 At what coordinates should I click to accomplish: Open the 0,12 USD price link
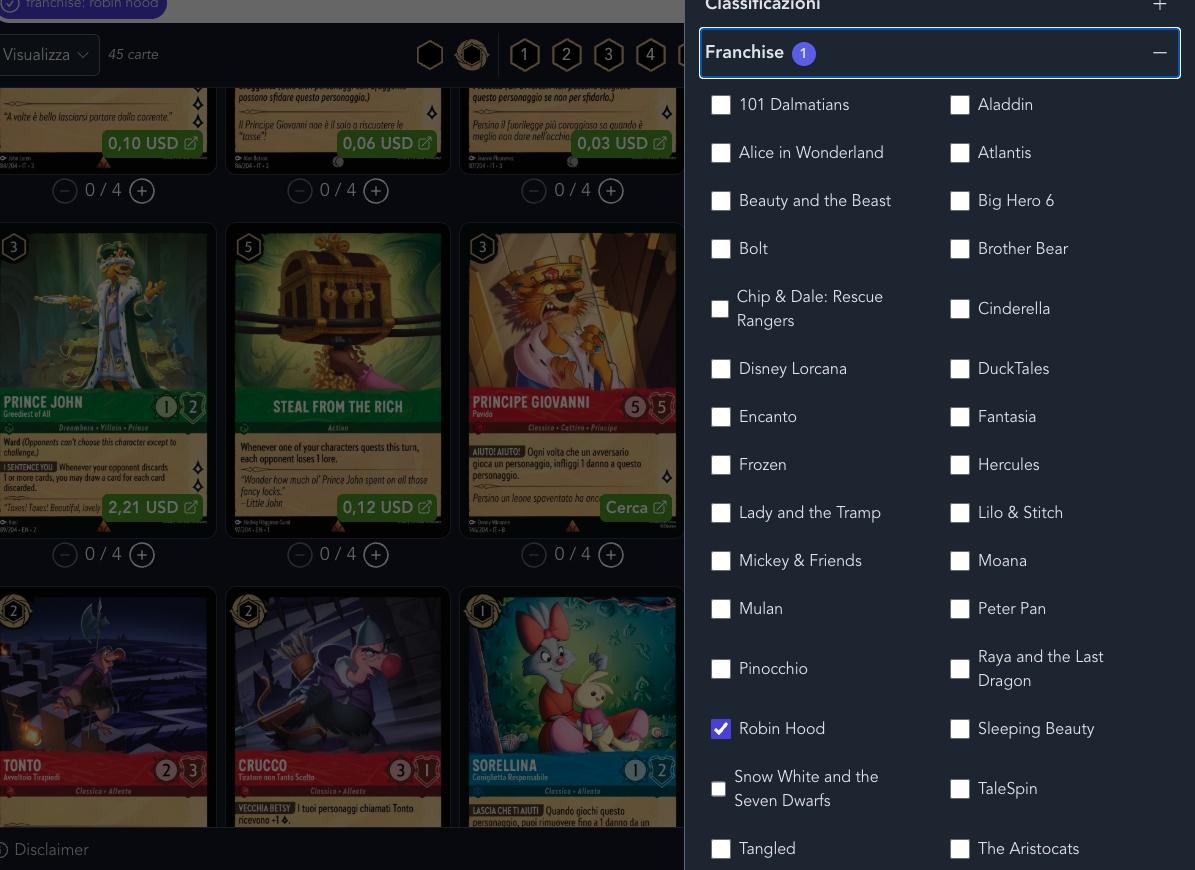click(x=387, y=507)
